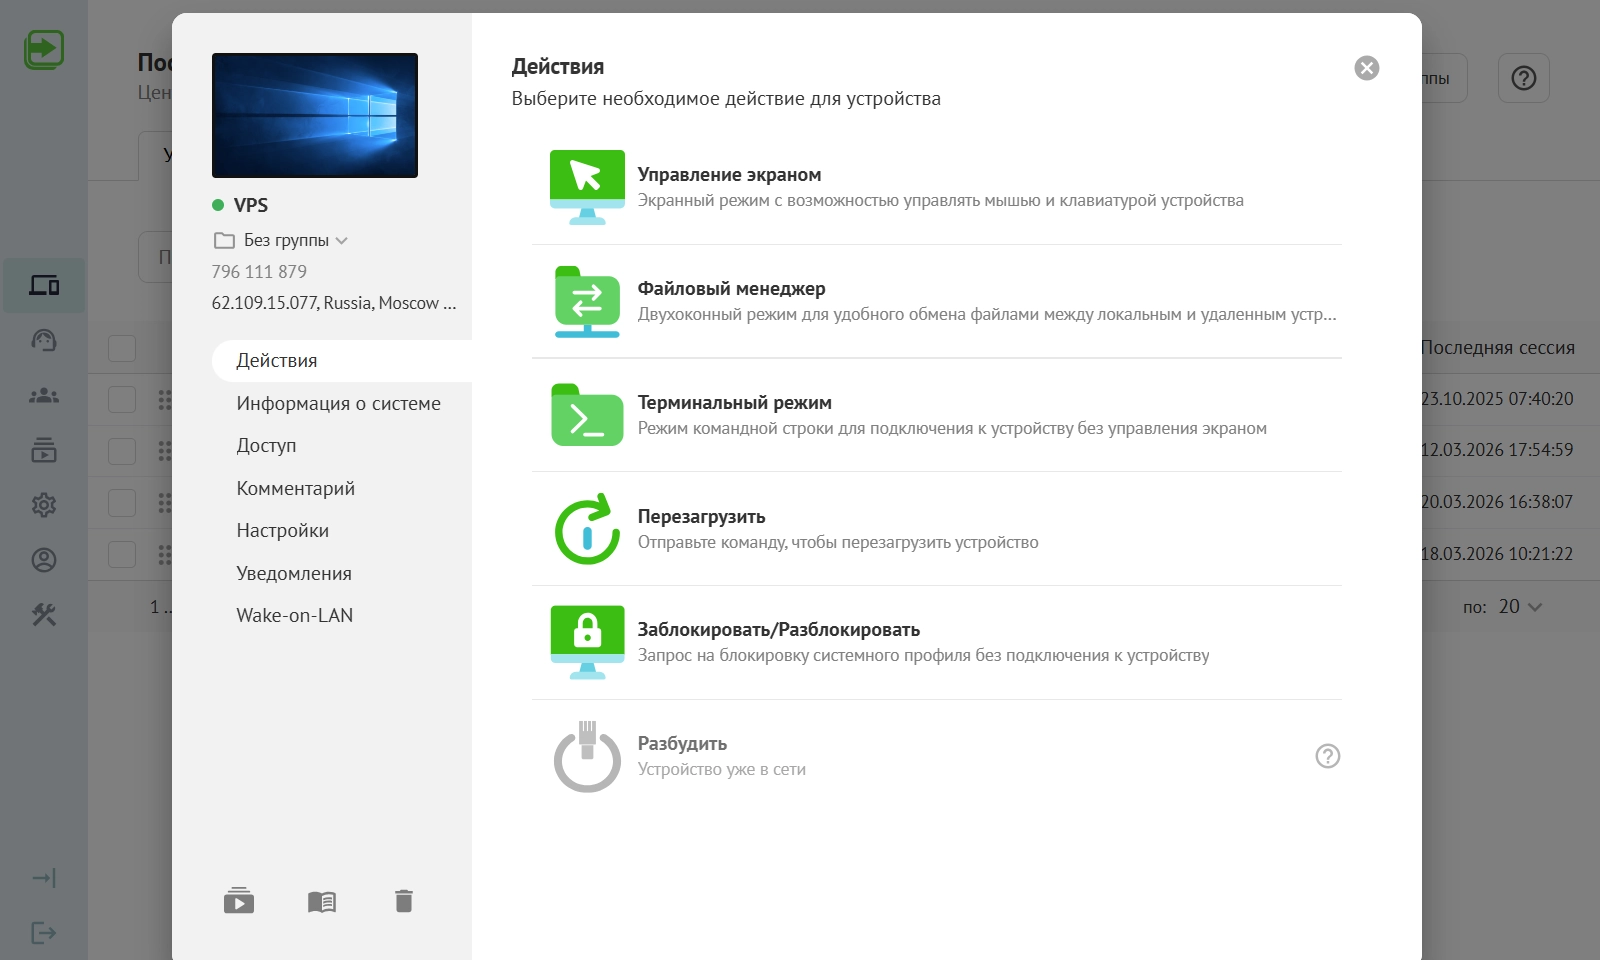Image resolution: width=1600 pixels, height=960 pixels.
Task: Open Уведомления notifications section
Action: coord(293,573)
